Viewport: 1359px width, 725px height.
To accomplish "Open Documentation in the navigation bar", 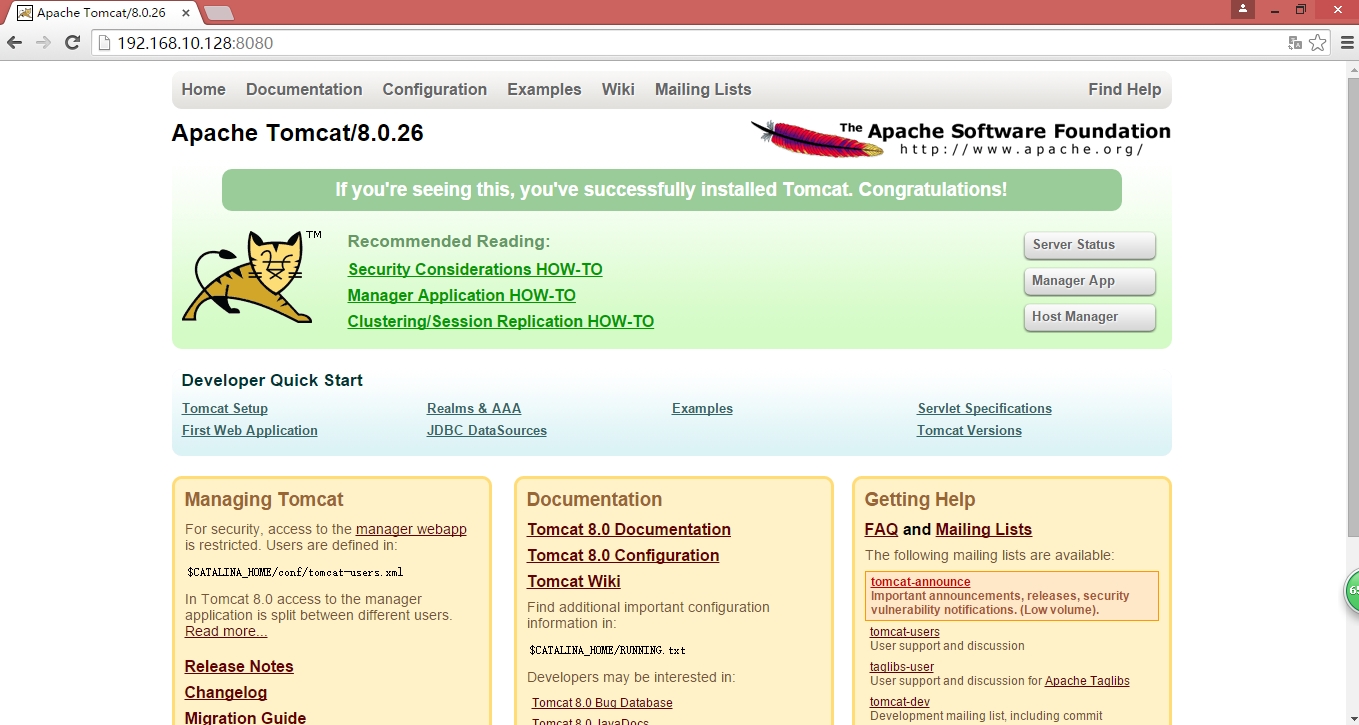I will 304,89.
